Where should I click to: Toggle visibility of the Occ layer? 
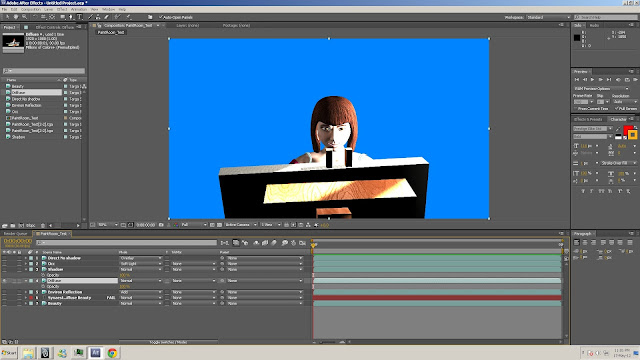(x=4, y=264)
